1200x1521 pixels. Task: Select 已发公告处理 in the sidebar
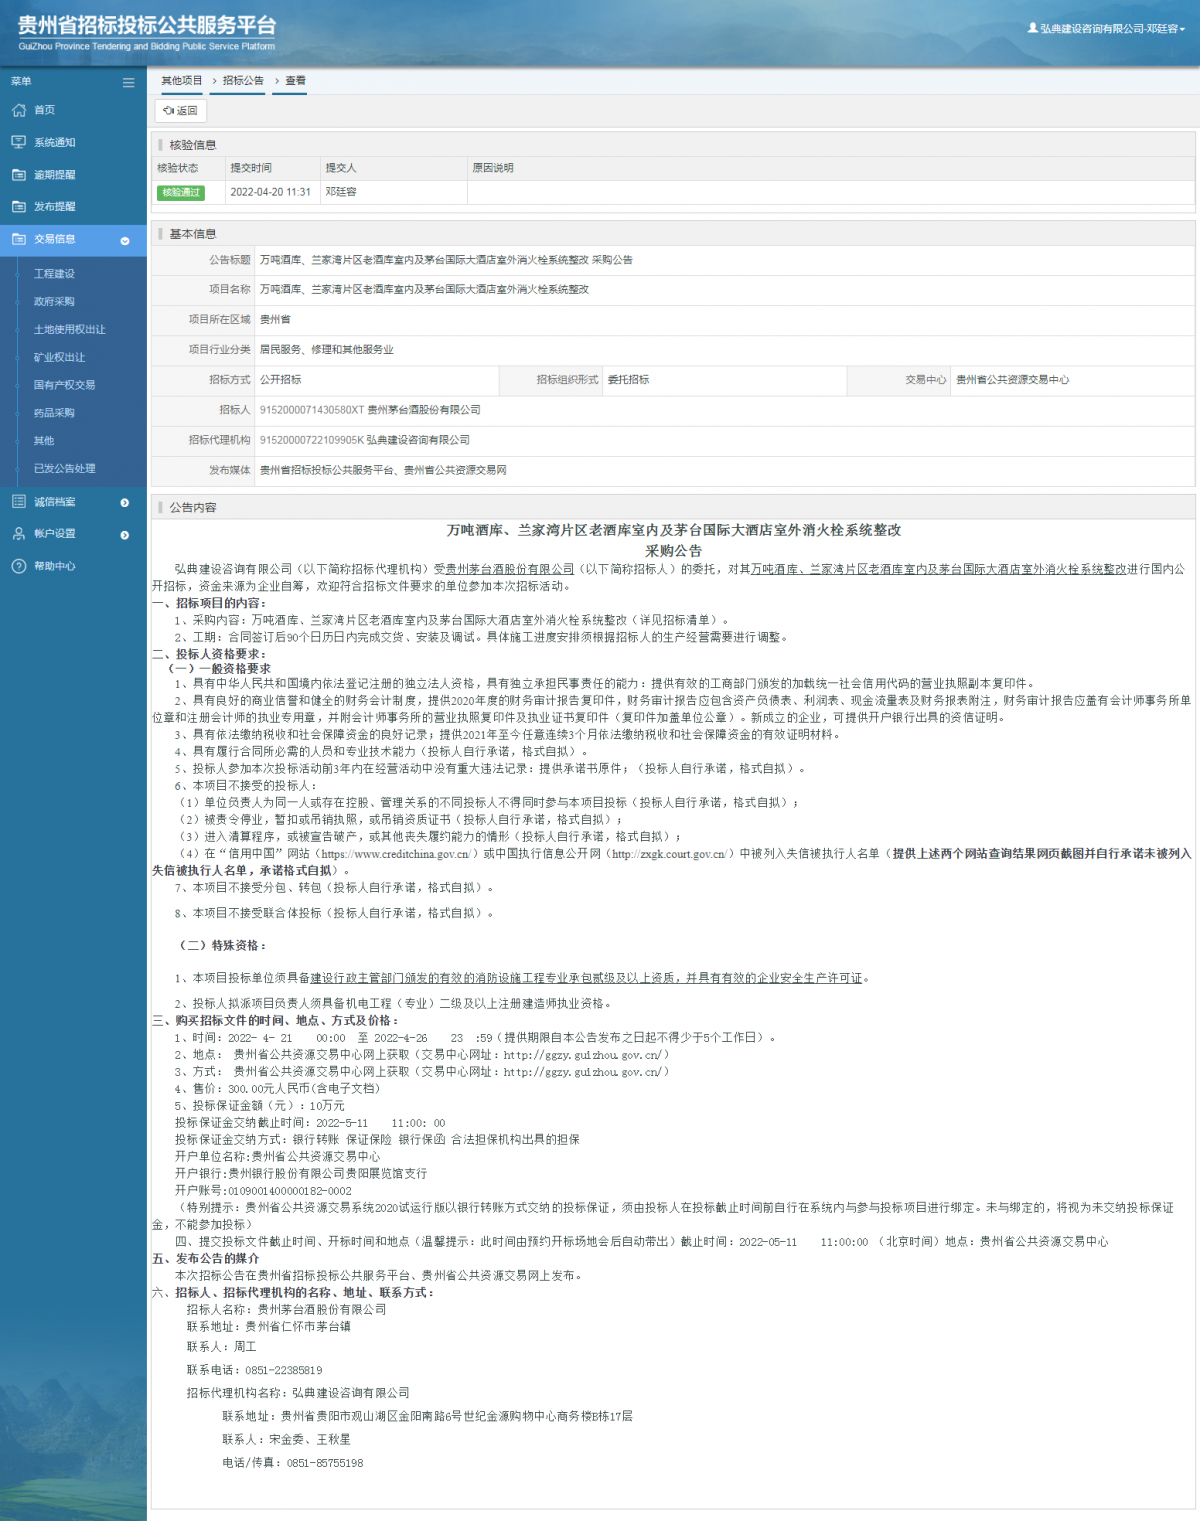tap(64, 468)
